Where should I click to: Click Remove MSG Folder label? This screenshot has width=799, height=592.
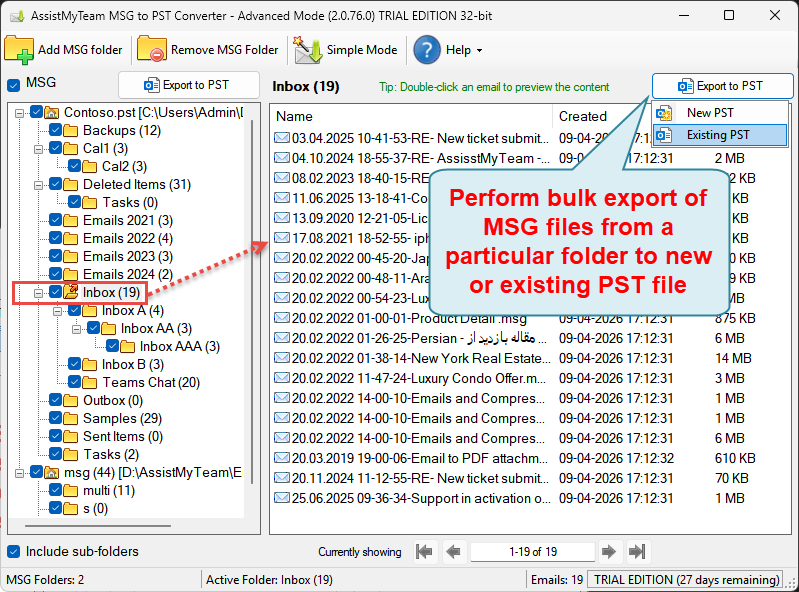tap(225, 49)
